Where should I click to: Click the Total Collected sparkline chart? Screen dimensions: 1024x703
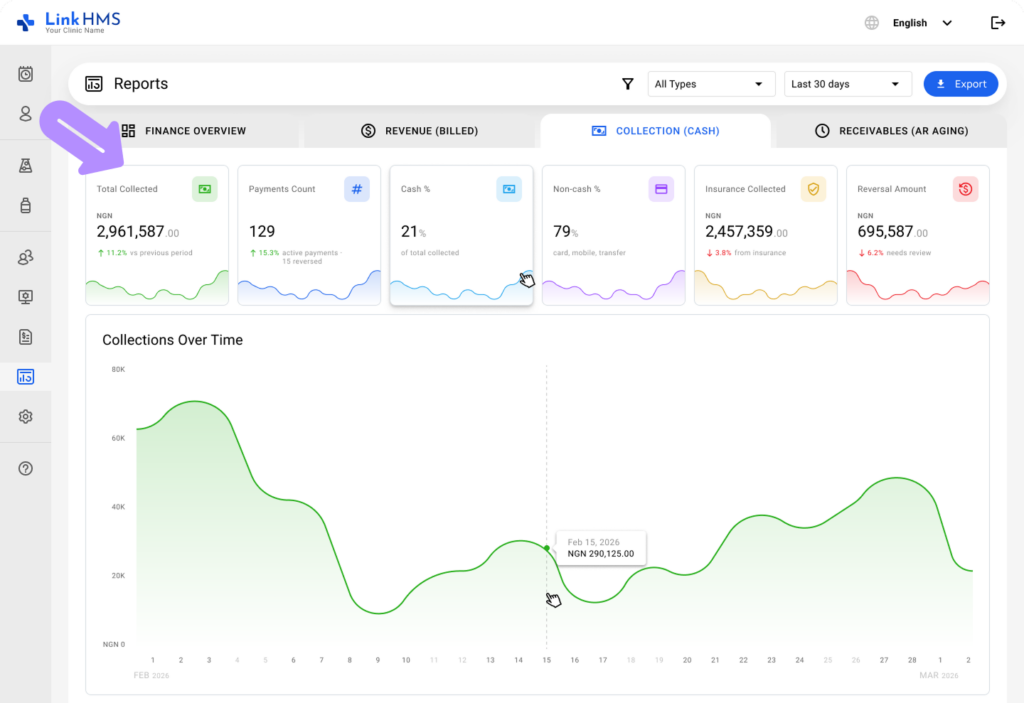157,287
